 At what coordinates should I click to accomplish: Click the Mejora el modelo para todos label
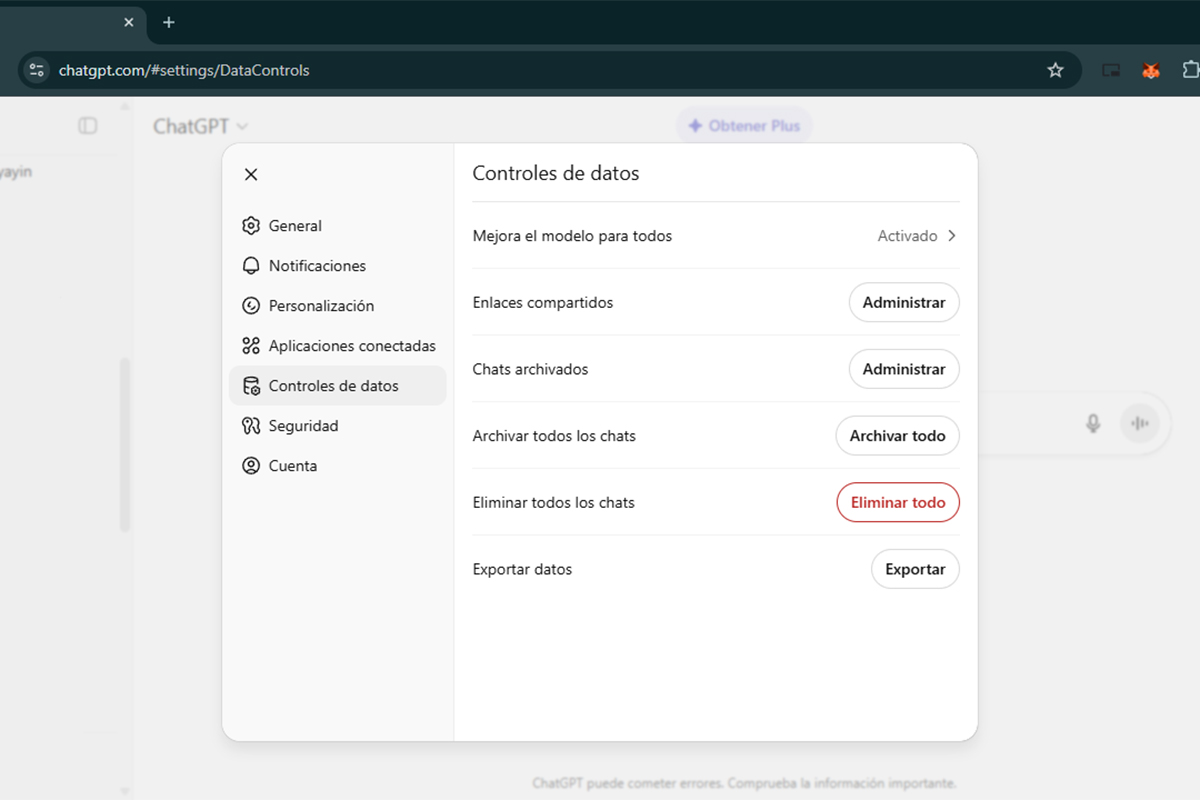pos(572,236)
